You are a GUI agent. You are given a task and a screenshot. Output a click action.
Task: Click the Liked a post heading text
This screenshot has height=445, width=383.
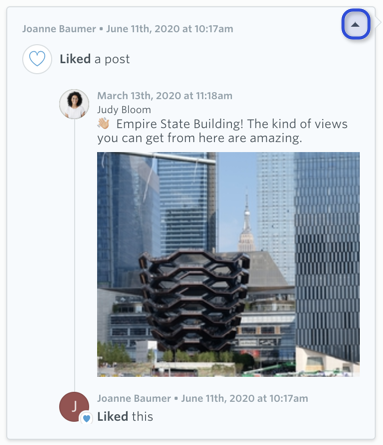click(x=95, y=59)
